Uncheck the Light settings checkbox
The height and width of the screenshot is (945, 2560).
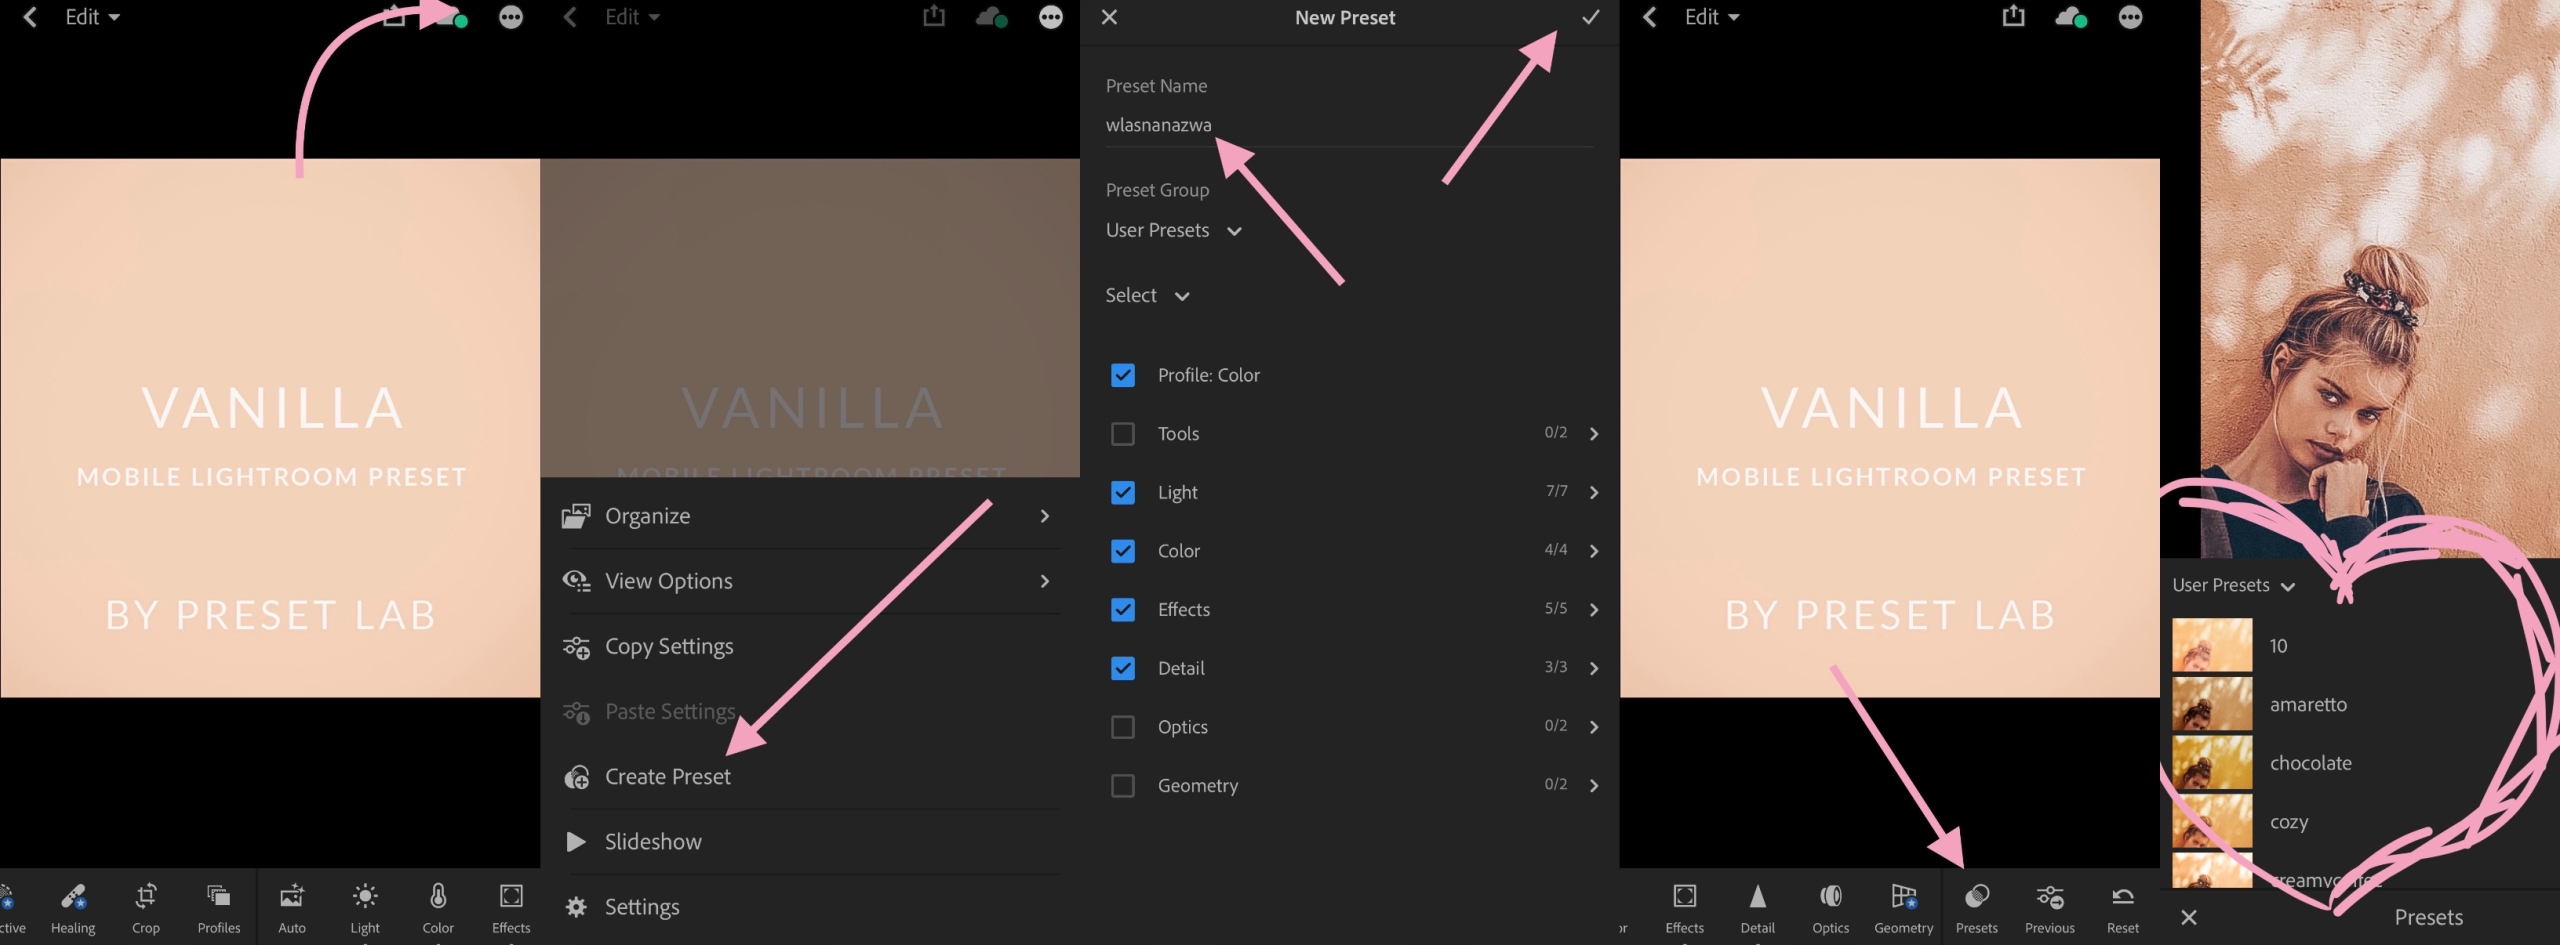[1123, 492]
